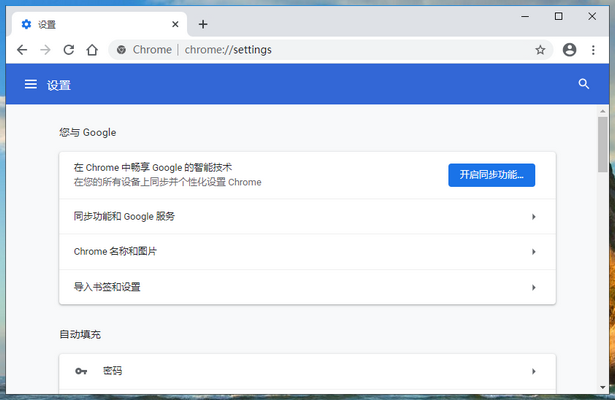Bookmark this page with the star icon

pos(540,50)
